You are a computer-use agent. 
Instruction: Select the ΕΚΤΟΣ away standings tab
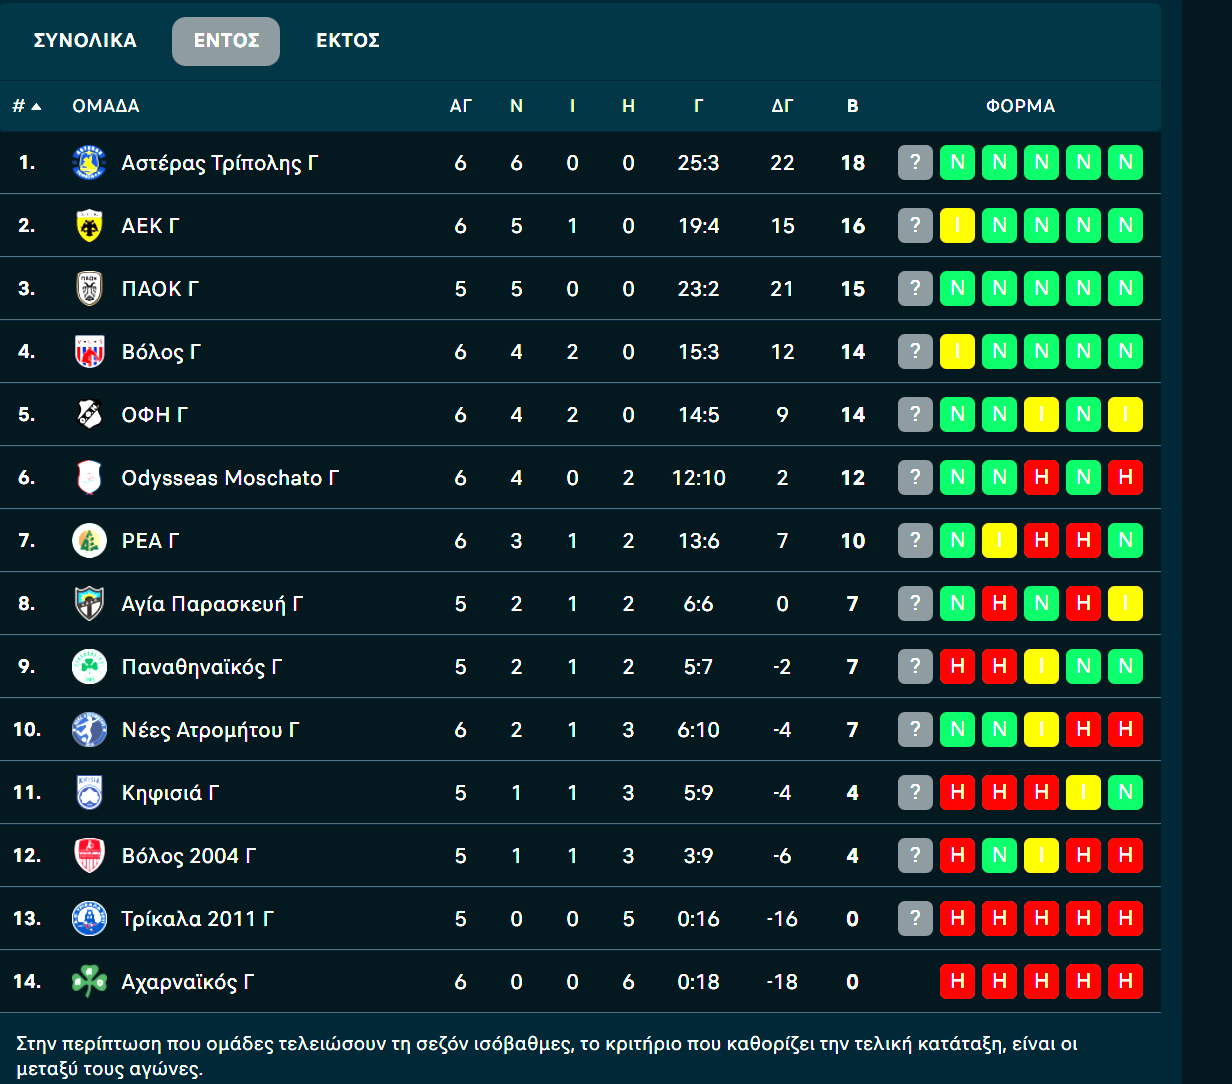[x=348, y=41]
